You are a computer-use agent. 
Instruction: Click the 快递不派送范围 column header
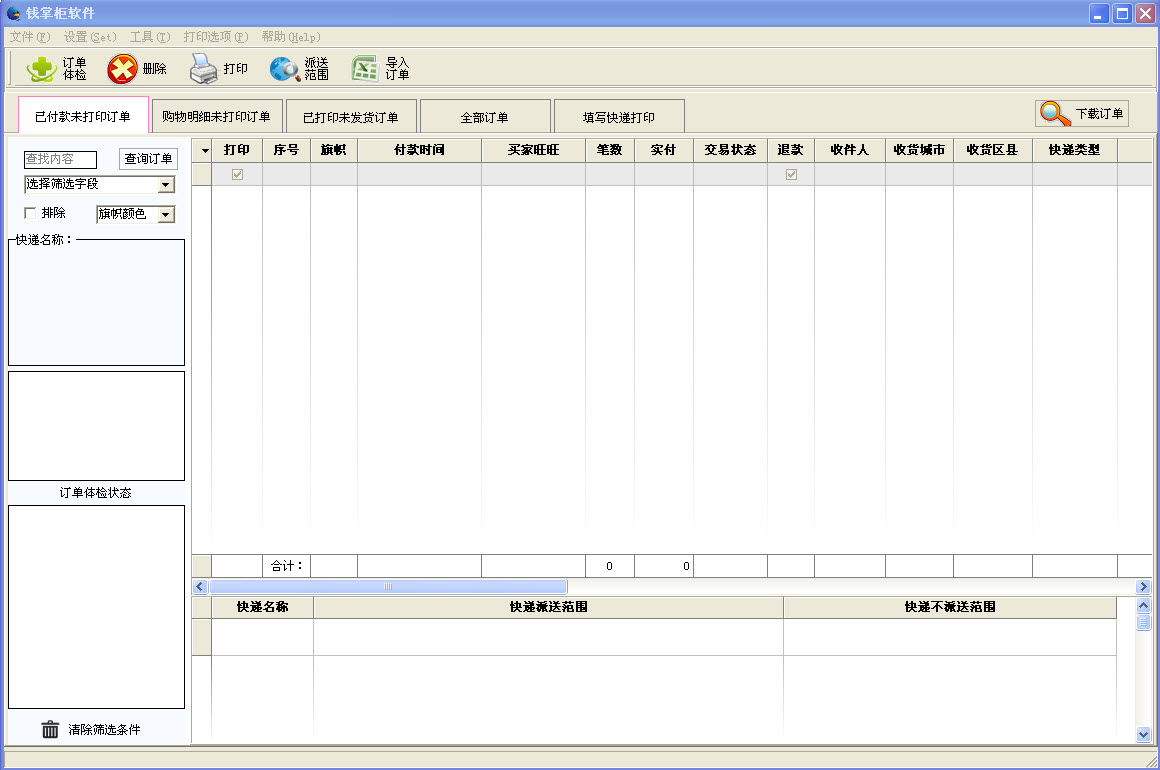coord(950,607)
